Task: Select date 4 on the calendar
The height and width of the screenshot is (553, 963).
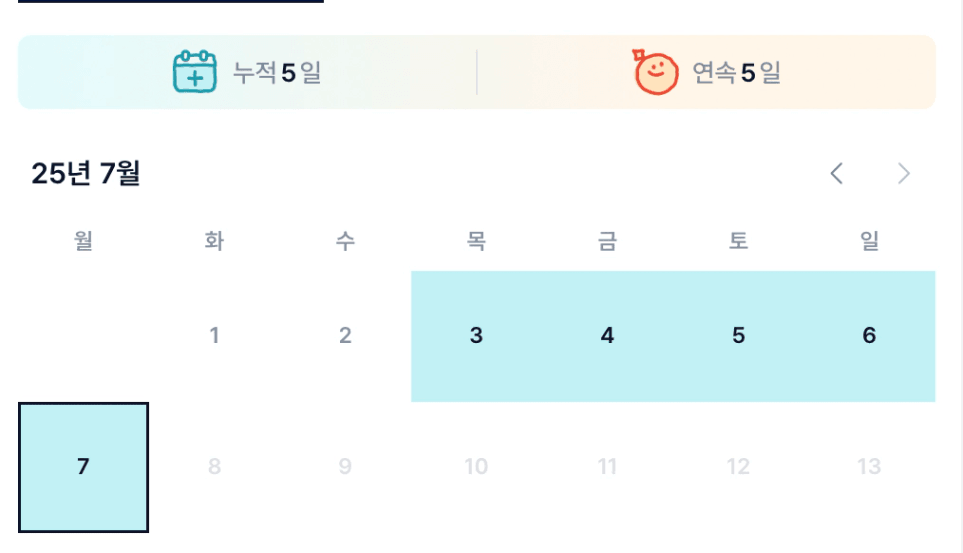Action: (x=607, y=336)
